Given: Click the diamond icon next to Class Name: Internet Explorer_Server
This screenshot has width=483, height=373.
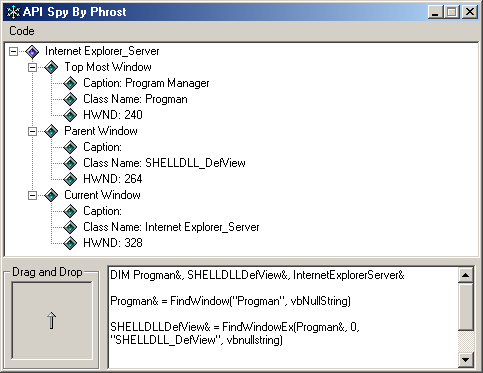Looking at the screenshot, I should 70,227.
